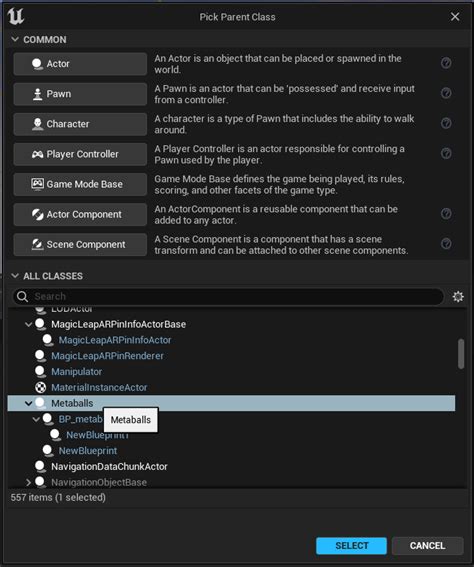Open the class viewer settings gear
The image size is (474, 567).
458,297
